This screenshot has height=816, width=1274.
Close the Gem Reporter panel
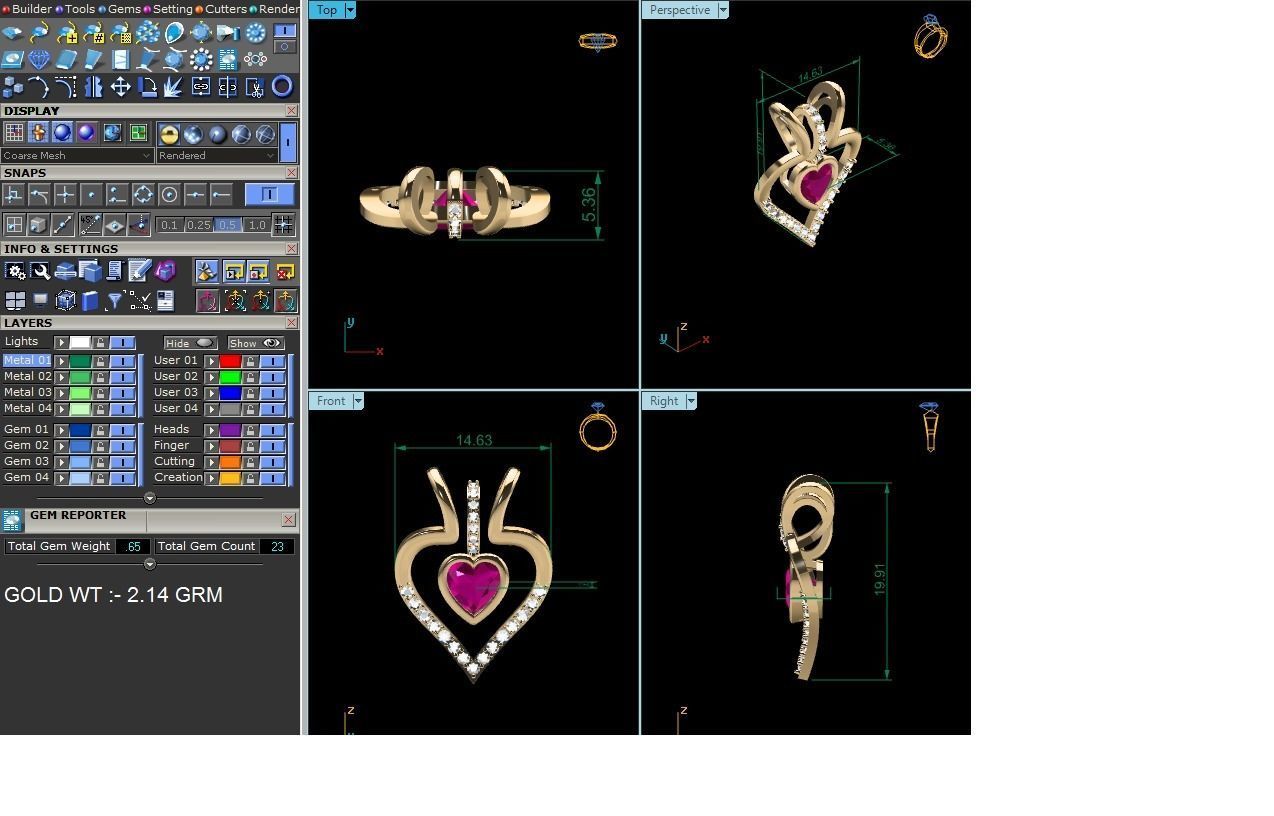[x=288, y=519]
